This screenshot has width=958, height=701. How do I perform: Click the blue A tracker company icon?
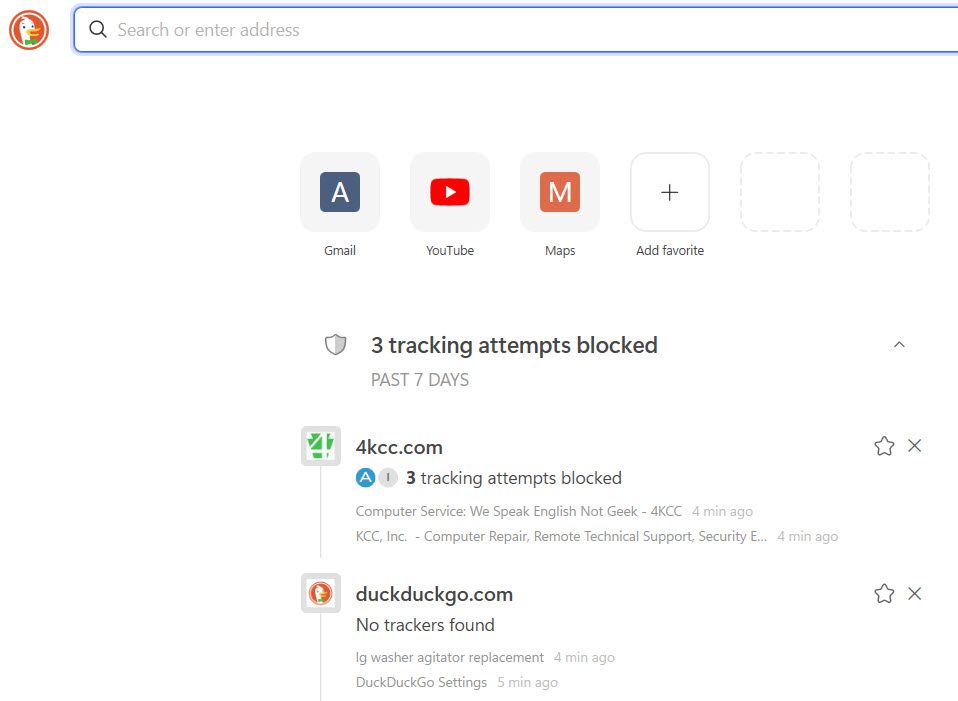tap(365, 477)
